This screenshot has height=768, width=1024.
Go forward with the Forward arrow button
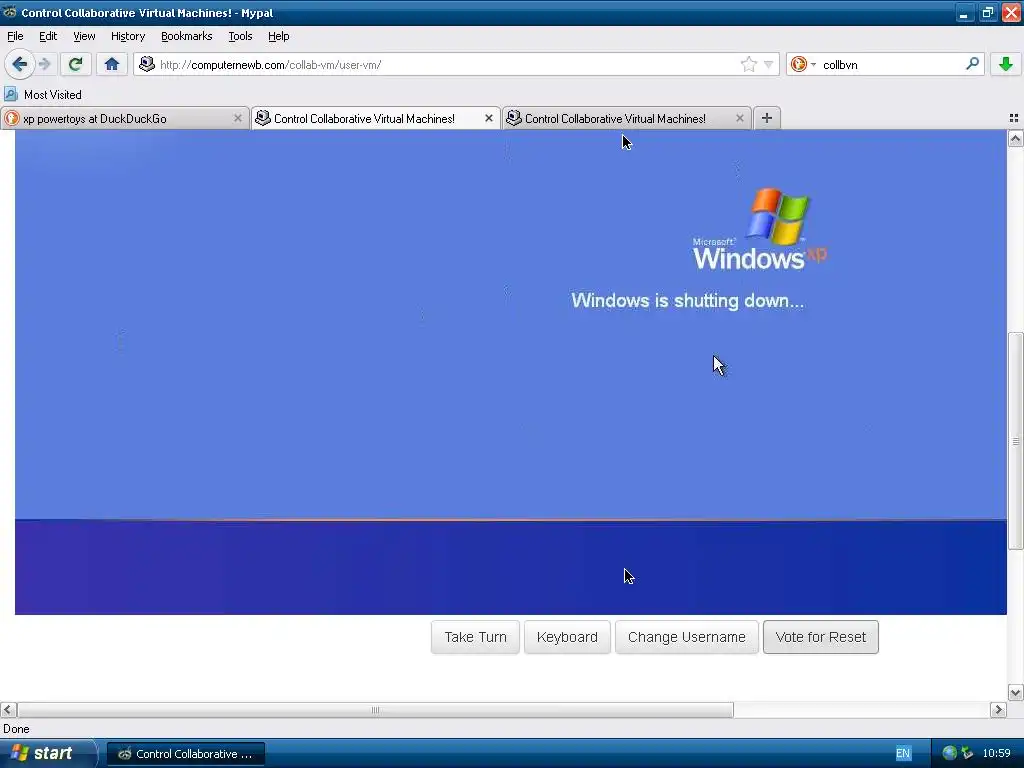[x=44, y=64]
